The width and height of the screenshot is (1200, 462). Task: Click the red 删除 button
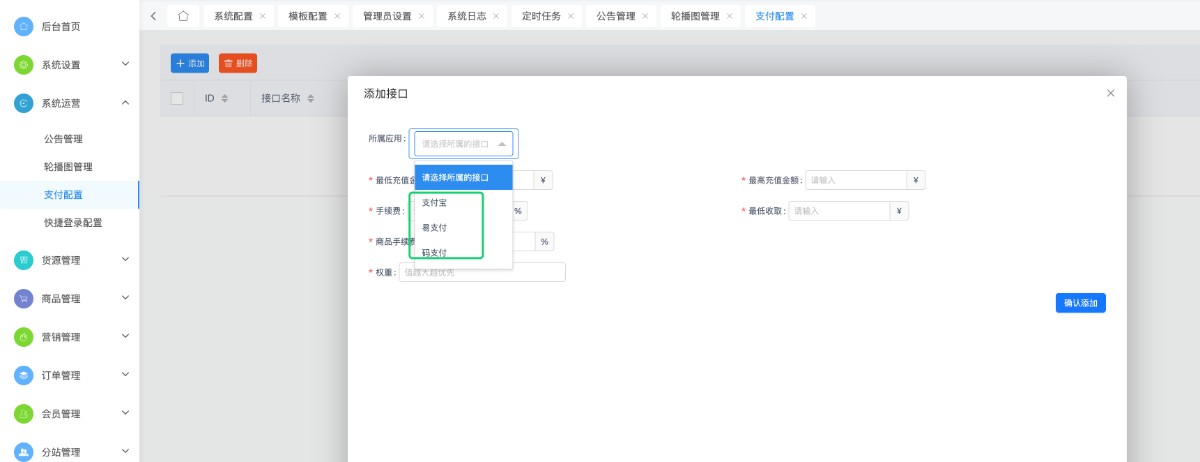pos(238,63)
